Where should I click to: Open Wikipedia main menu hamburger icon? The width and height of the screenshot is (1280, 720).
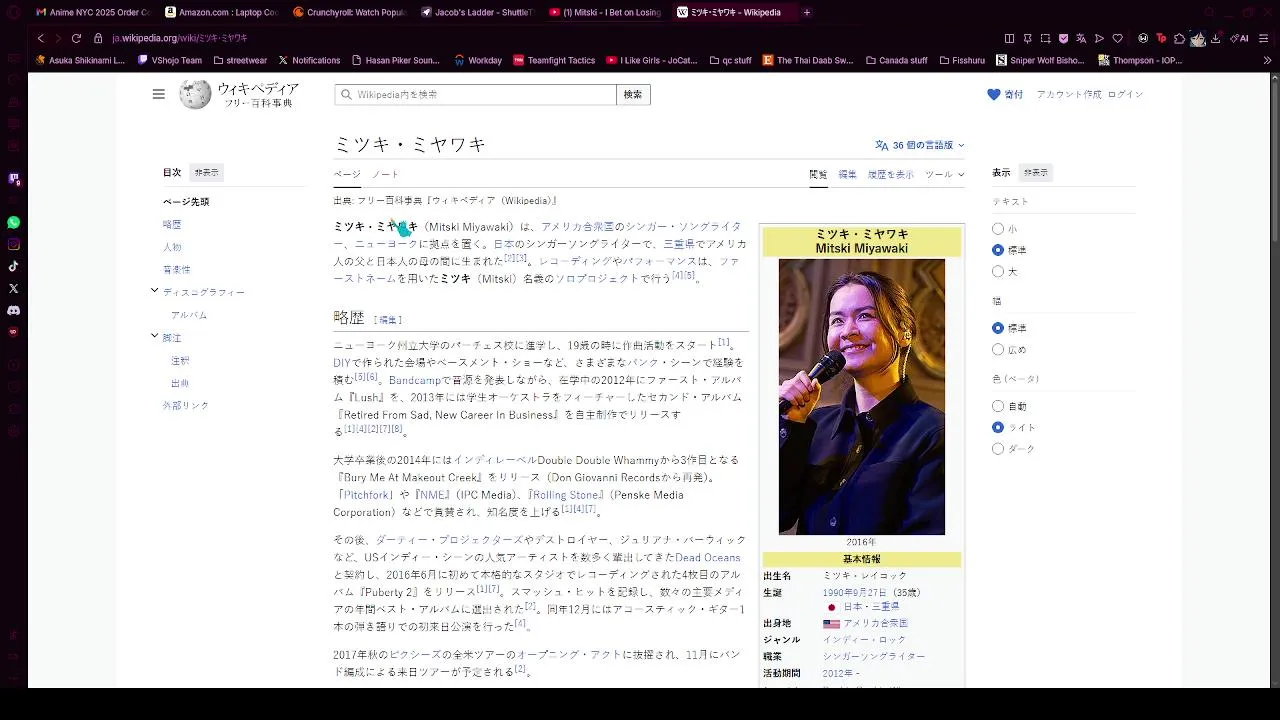(x=158, y=94)
